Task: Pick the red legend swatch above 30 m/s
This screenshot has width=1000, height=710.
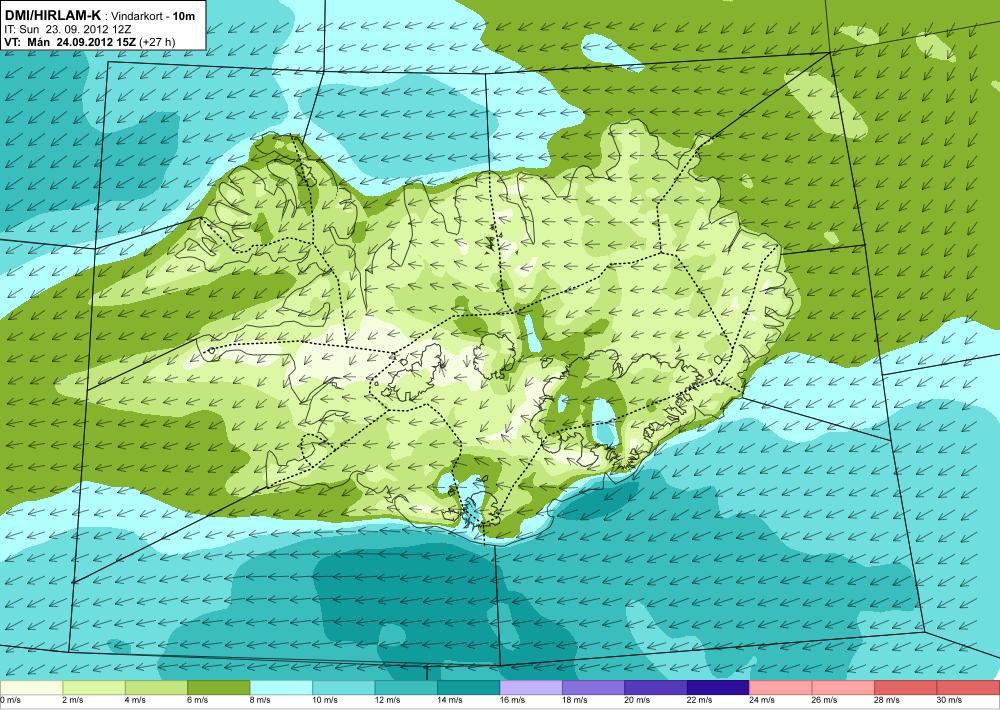Action: pos(969,688)
